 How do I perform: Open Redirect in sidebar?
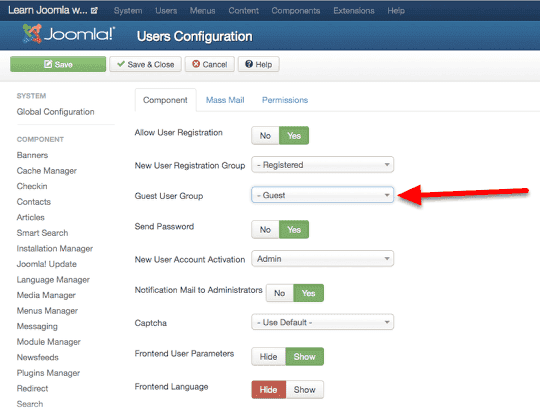click(32, 388)
